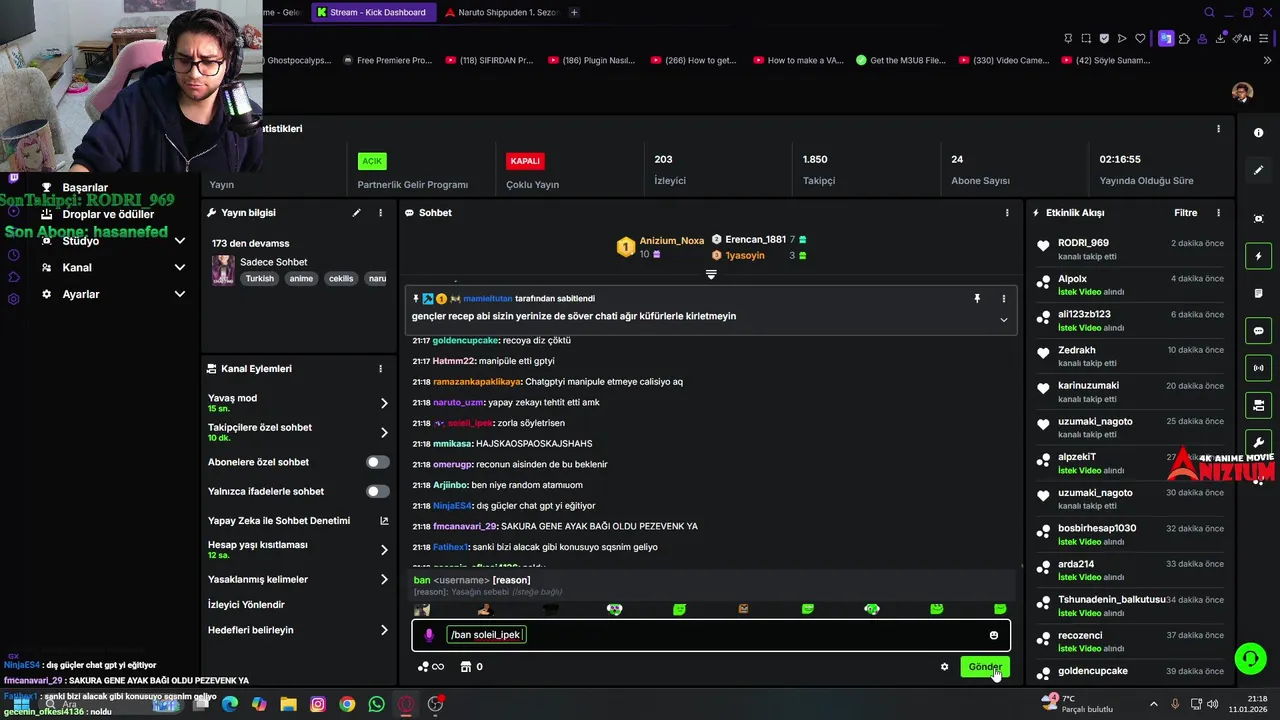Open statistics panel three-dot menu
Viewport: 1280px width, 720px height.
pyautogui.click(x=1218, y=129)
